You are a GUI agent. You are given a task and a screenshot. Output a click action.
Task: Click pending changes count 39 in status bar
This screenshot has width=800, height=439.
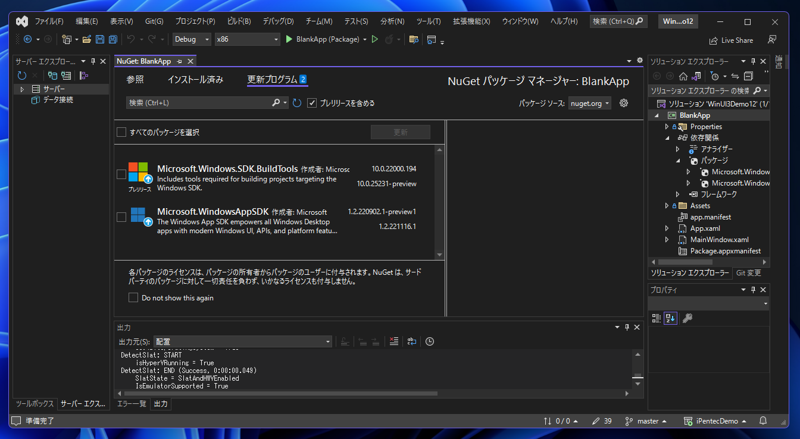coord(602,421)
